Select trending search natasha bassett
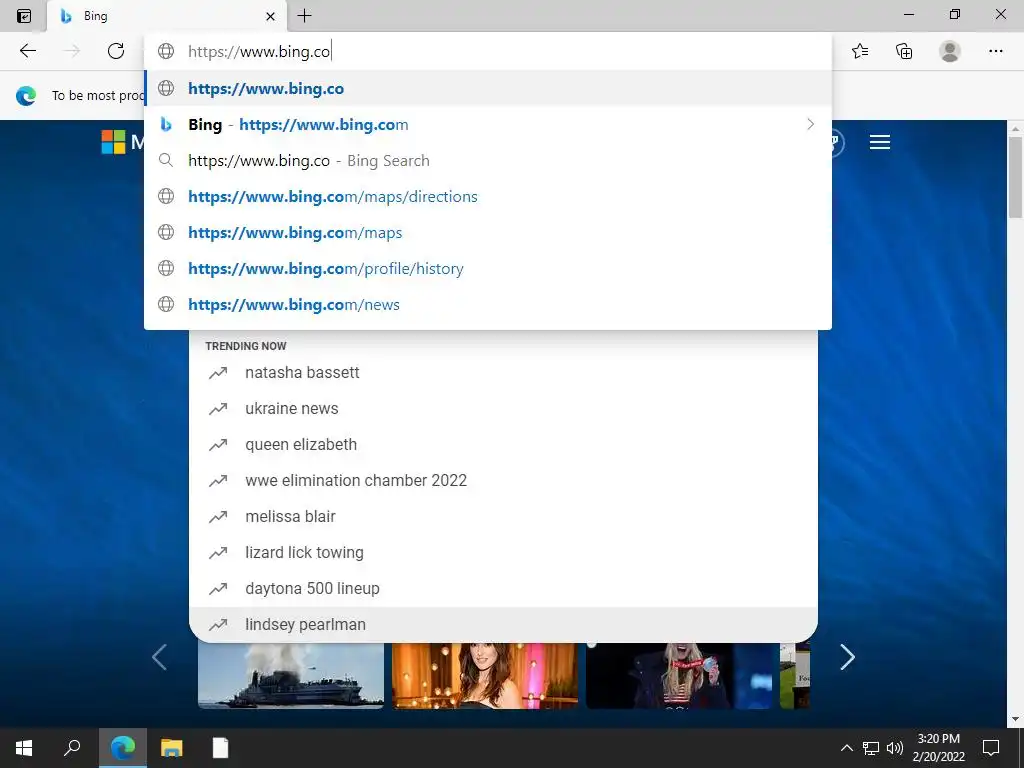The width and height of the screenshot is (1024, 768). (503, 372)
